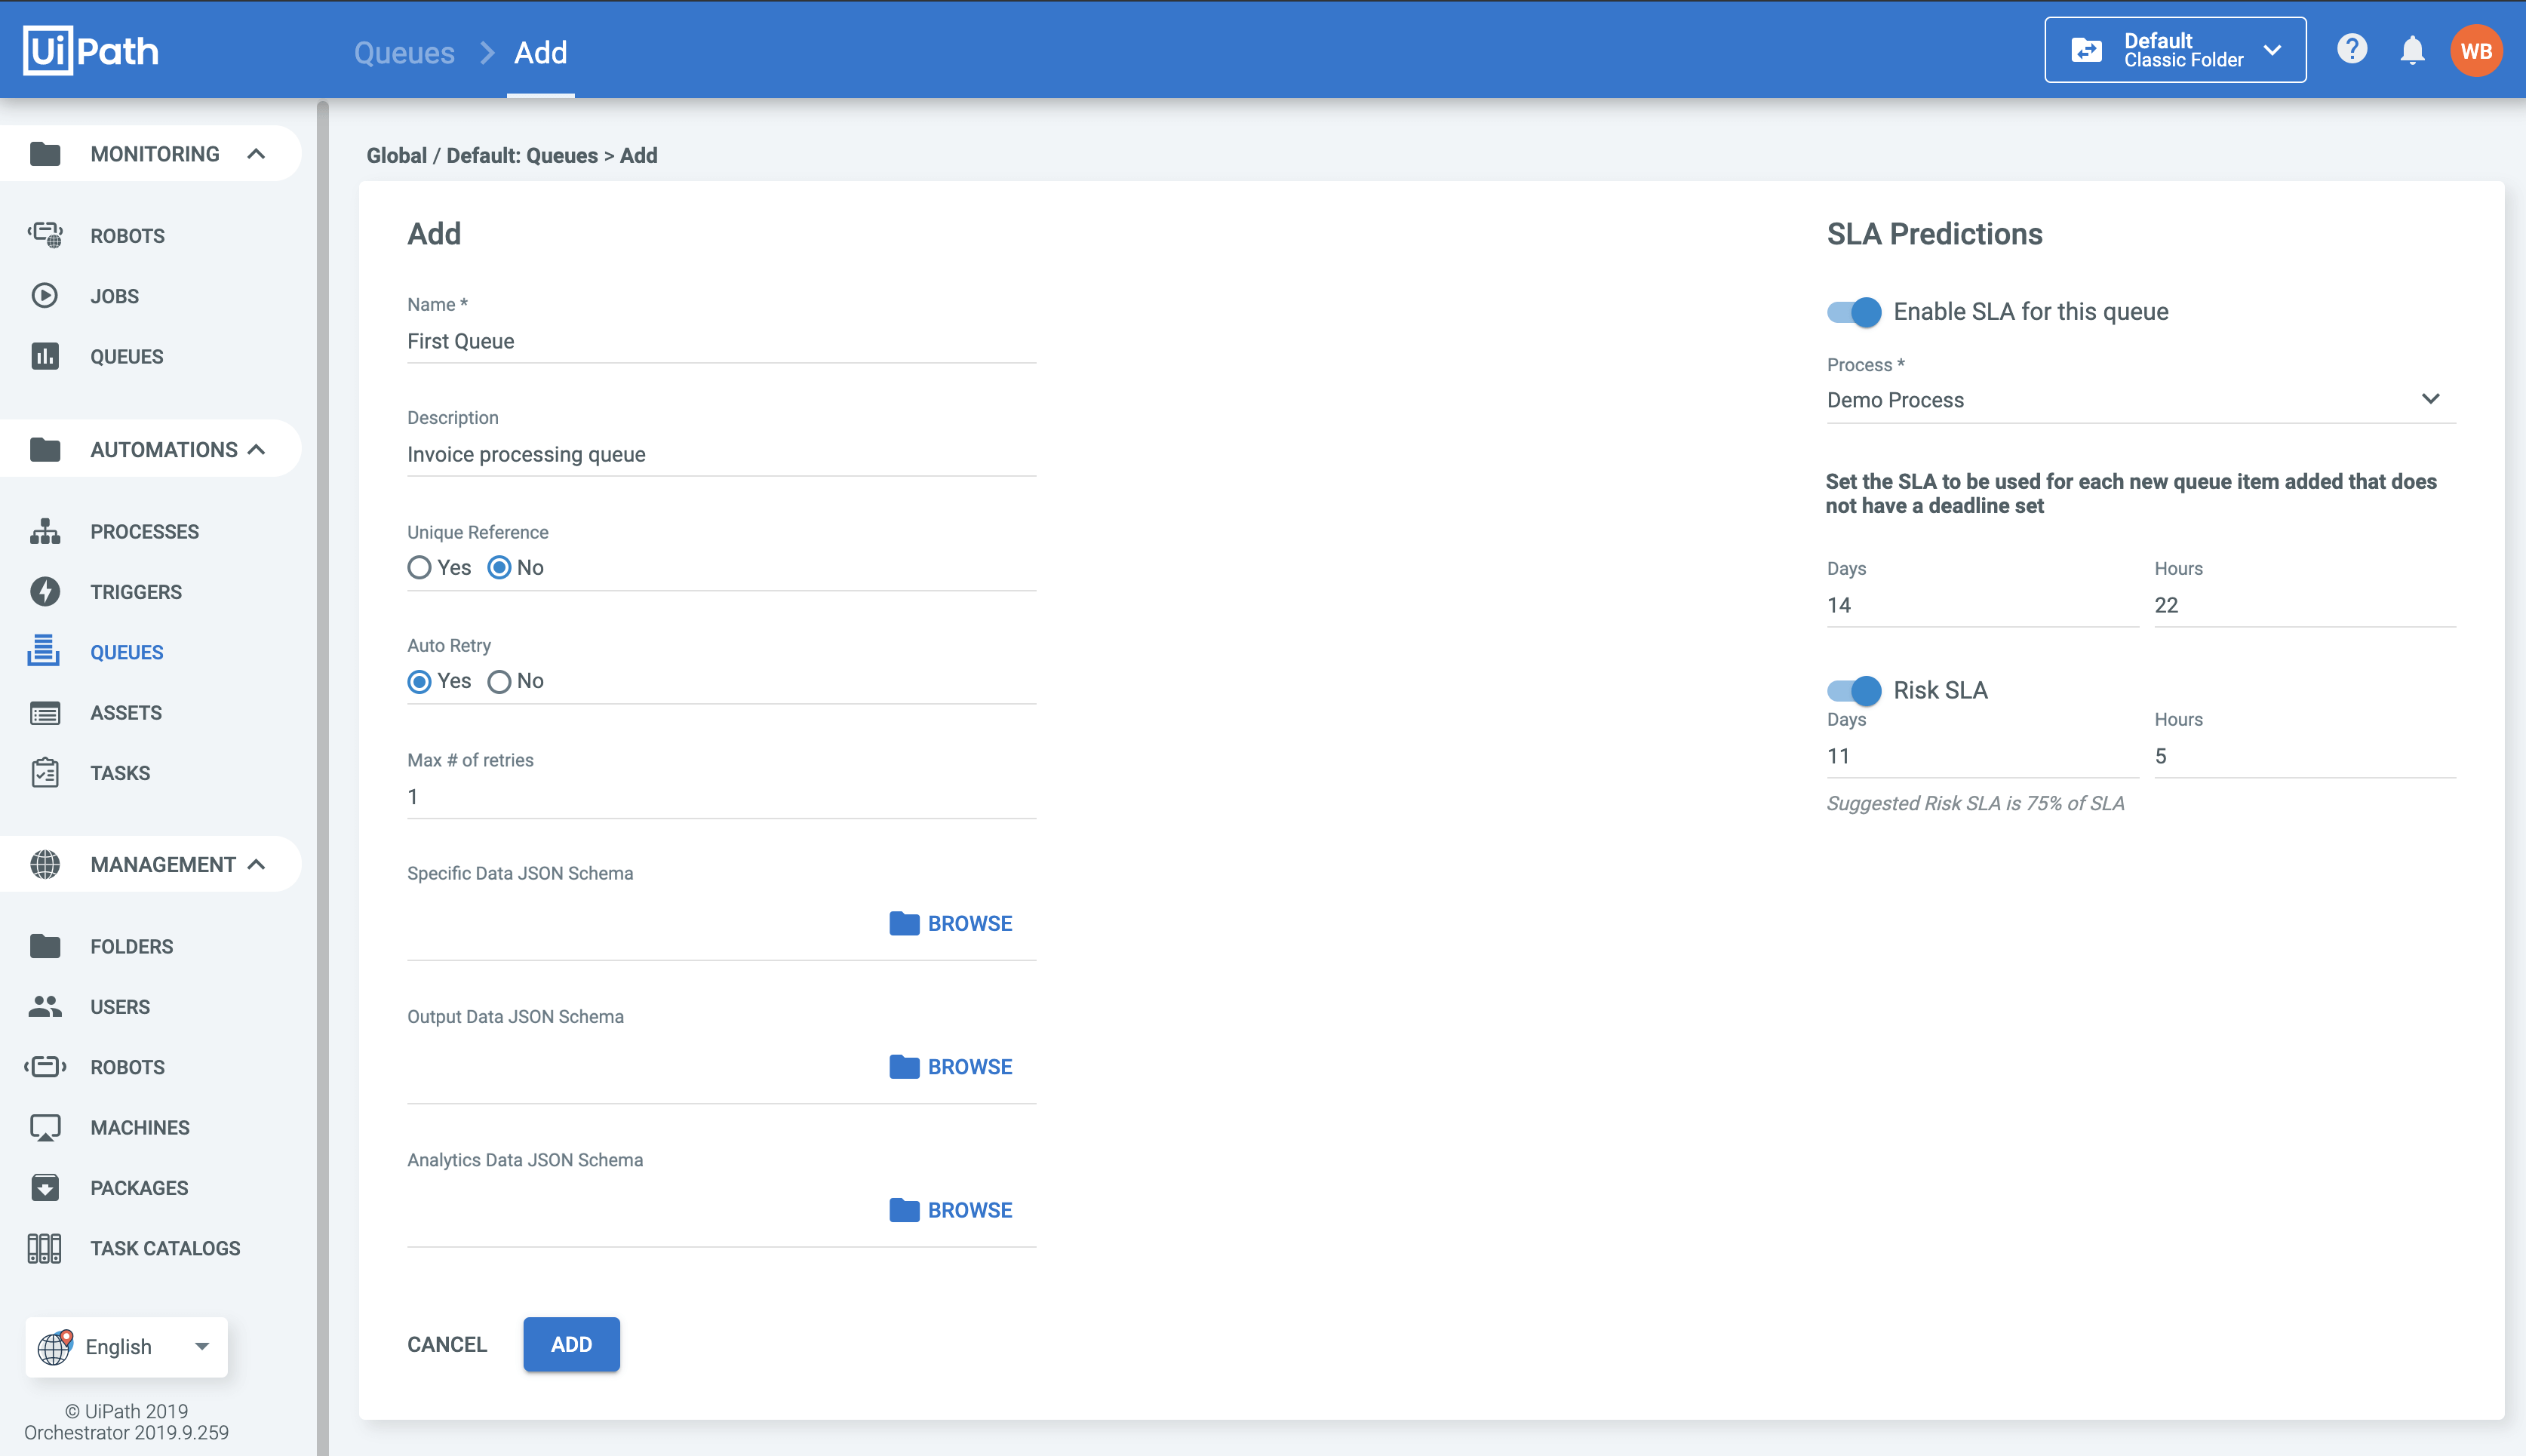Click the Task Catalogs binders icon

[x=44, y=1248]
